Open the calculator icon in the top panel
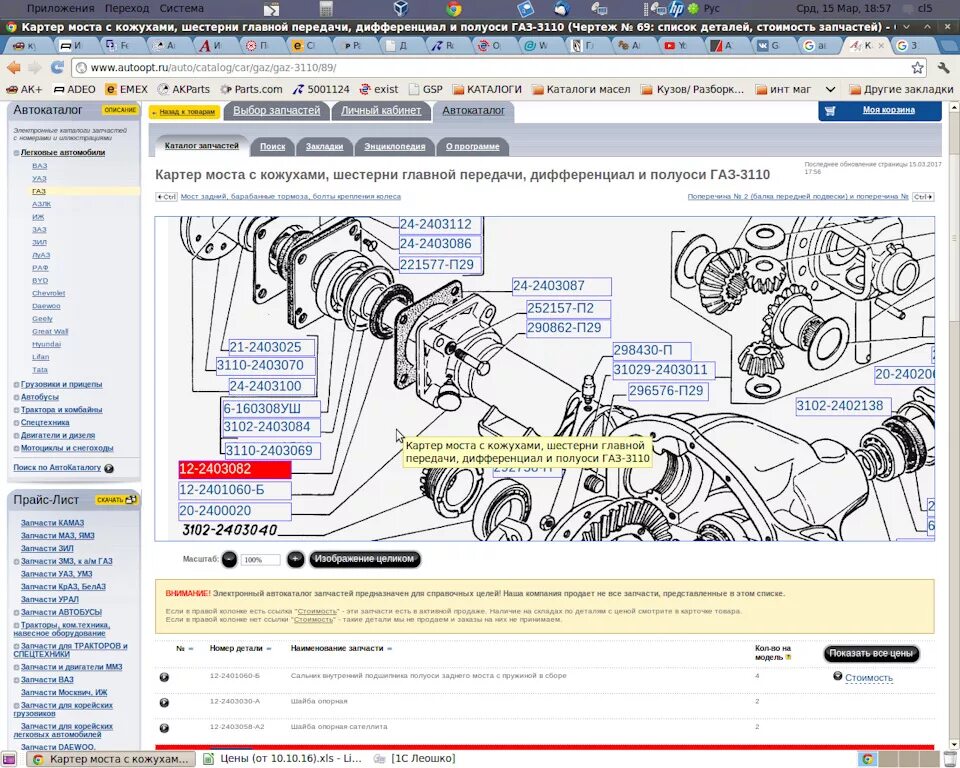This screenshot has height=768, width=960. click(326, 9)
